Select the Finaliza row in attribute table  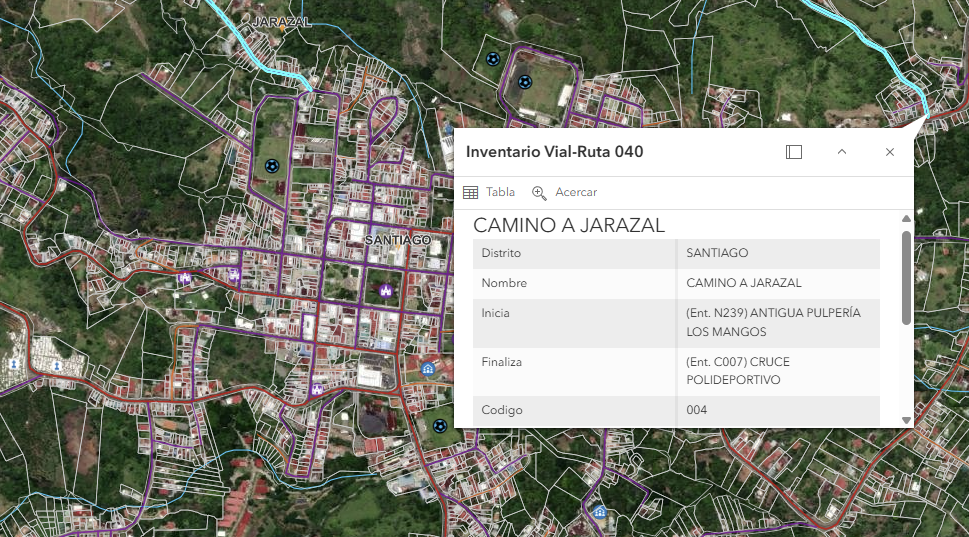(676, 371)
